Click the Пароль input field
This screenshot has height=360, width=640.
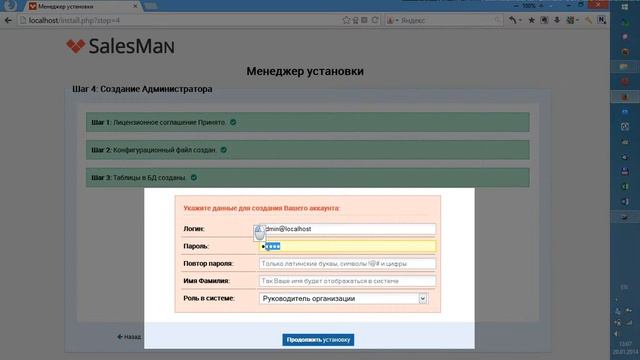point(347,246)
